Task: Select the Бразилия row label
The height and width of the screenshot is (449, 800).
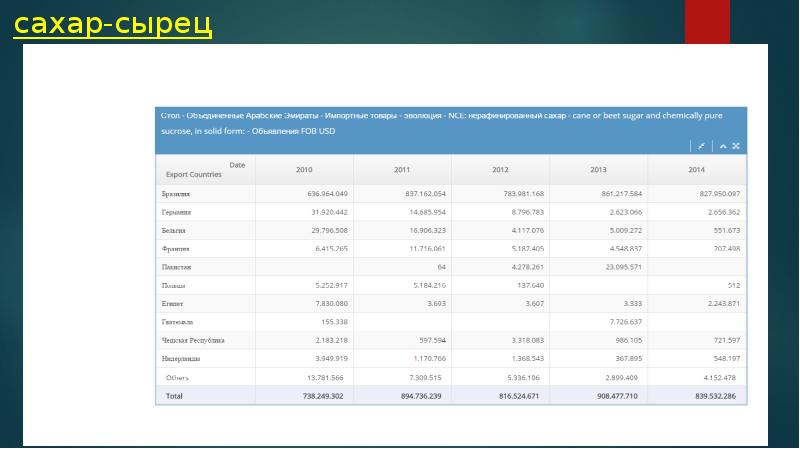Action: [176, 194]
